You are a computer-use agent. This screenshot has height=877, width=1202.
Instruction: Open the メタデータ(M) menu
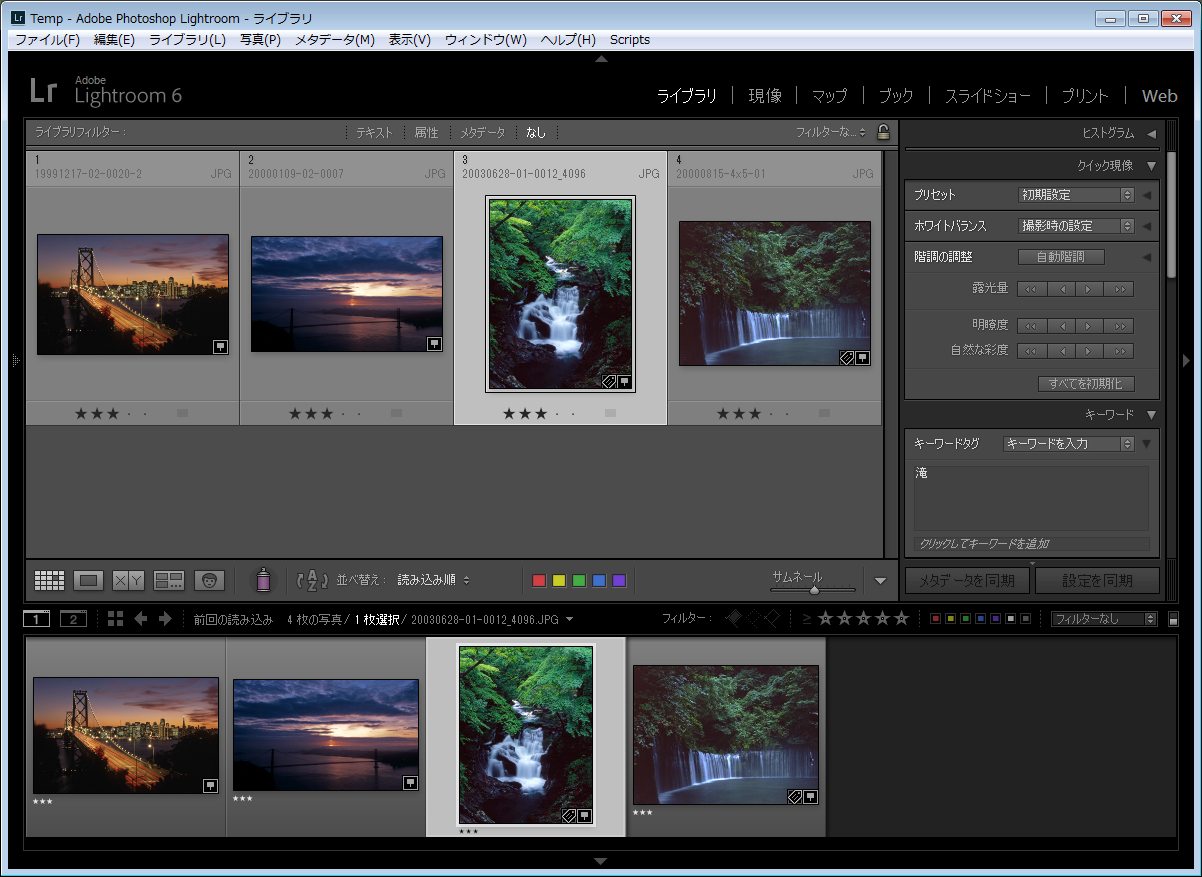tap(334, 40)
